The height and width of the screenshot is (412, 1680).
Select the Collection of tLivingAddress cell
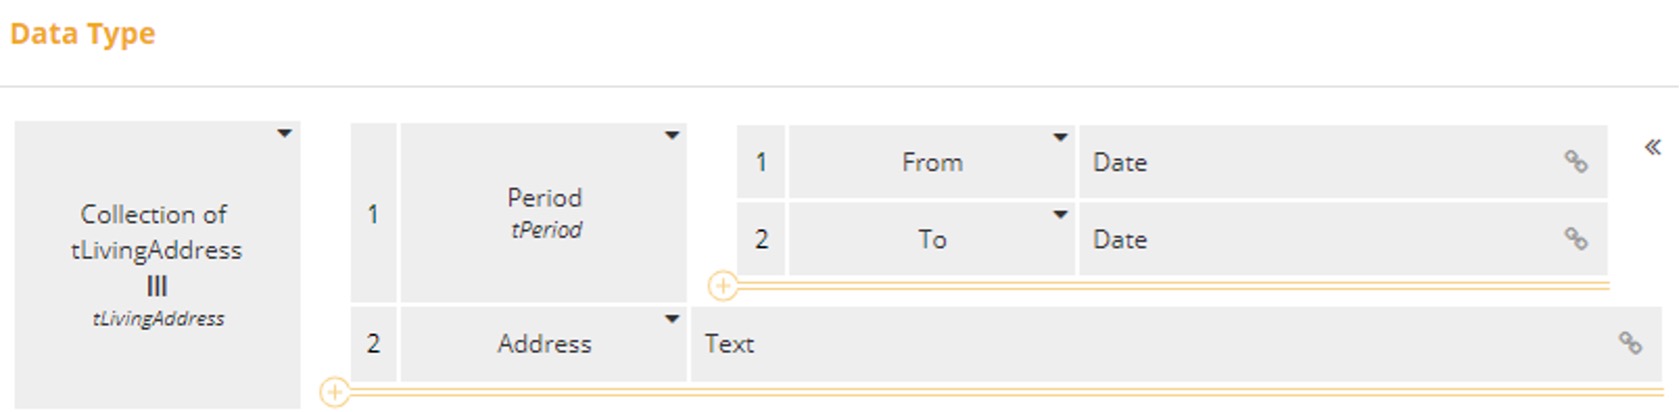157,264
